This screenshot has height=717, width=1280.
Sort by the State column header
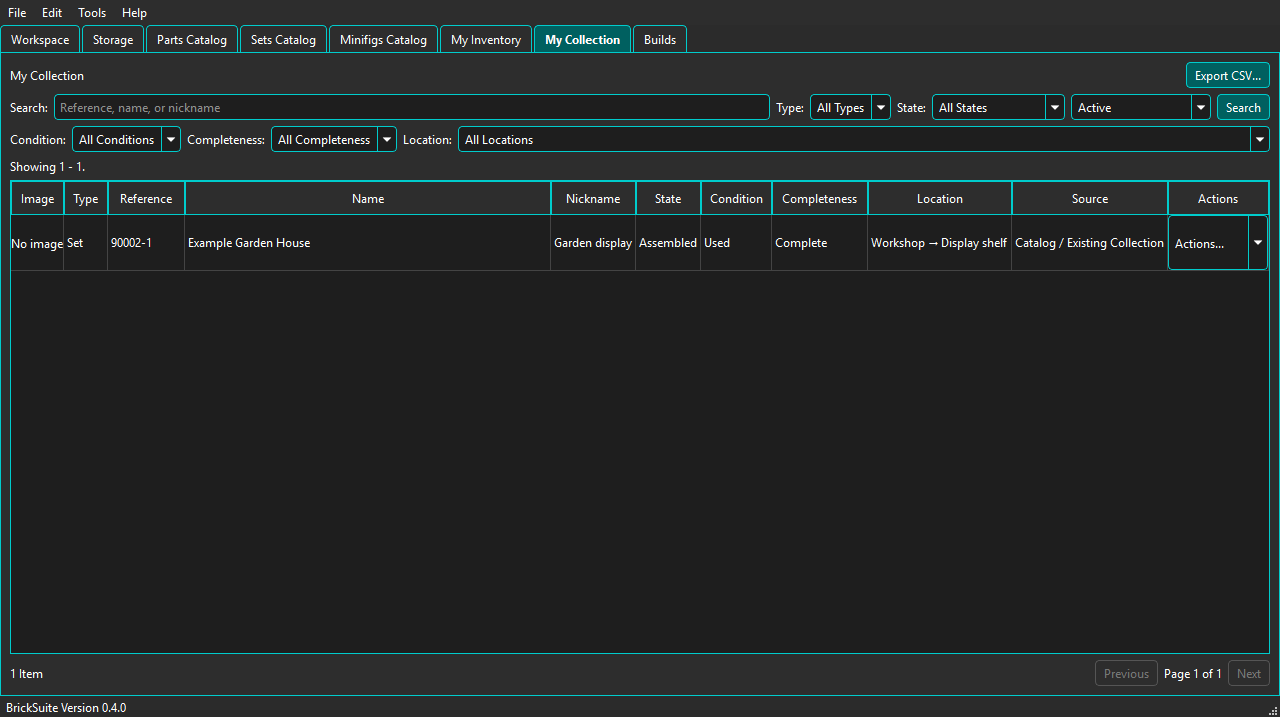[668, 198]
